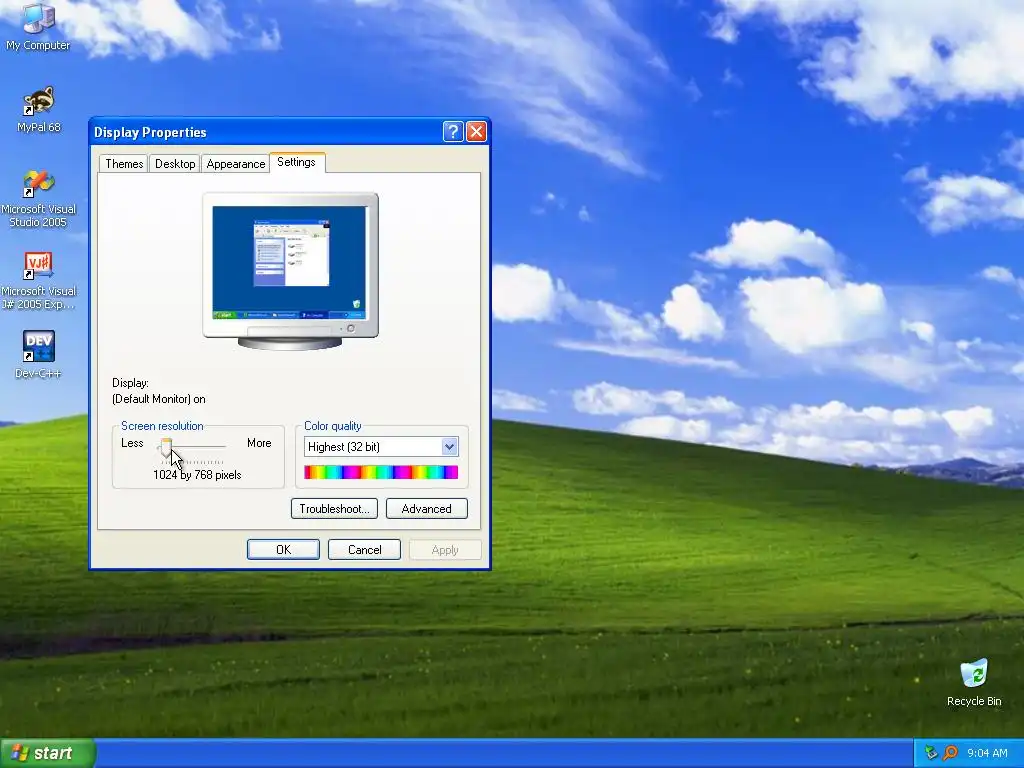This screenshot has width=1024, height=768.
Task: Click the Help question mark in the title bar
Action: [453, 132]
